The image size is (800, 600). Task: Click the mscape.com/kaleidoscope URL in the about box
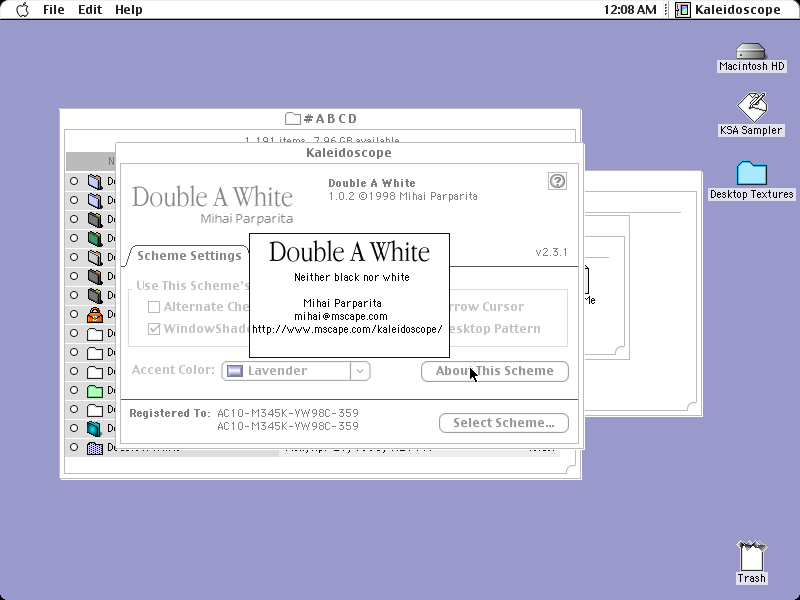coord(347,329)
